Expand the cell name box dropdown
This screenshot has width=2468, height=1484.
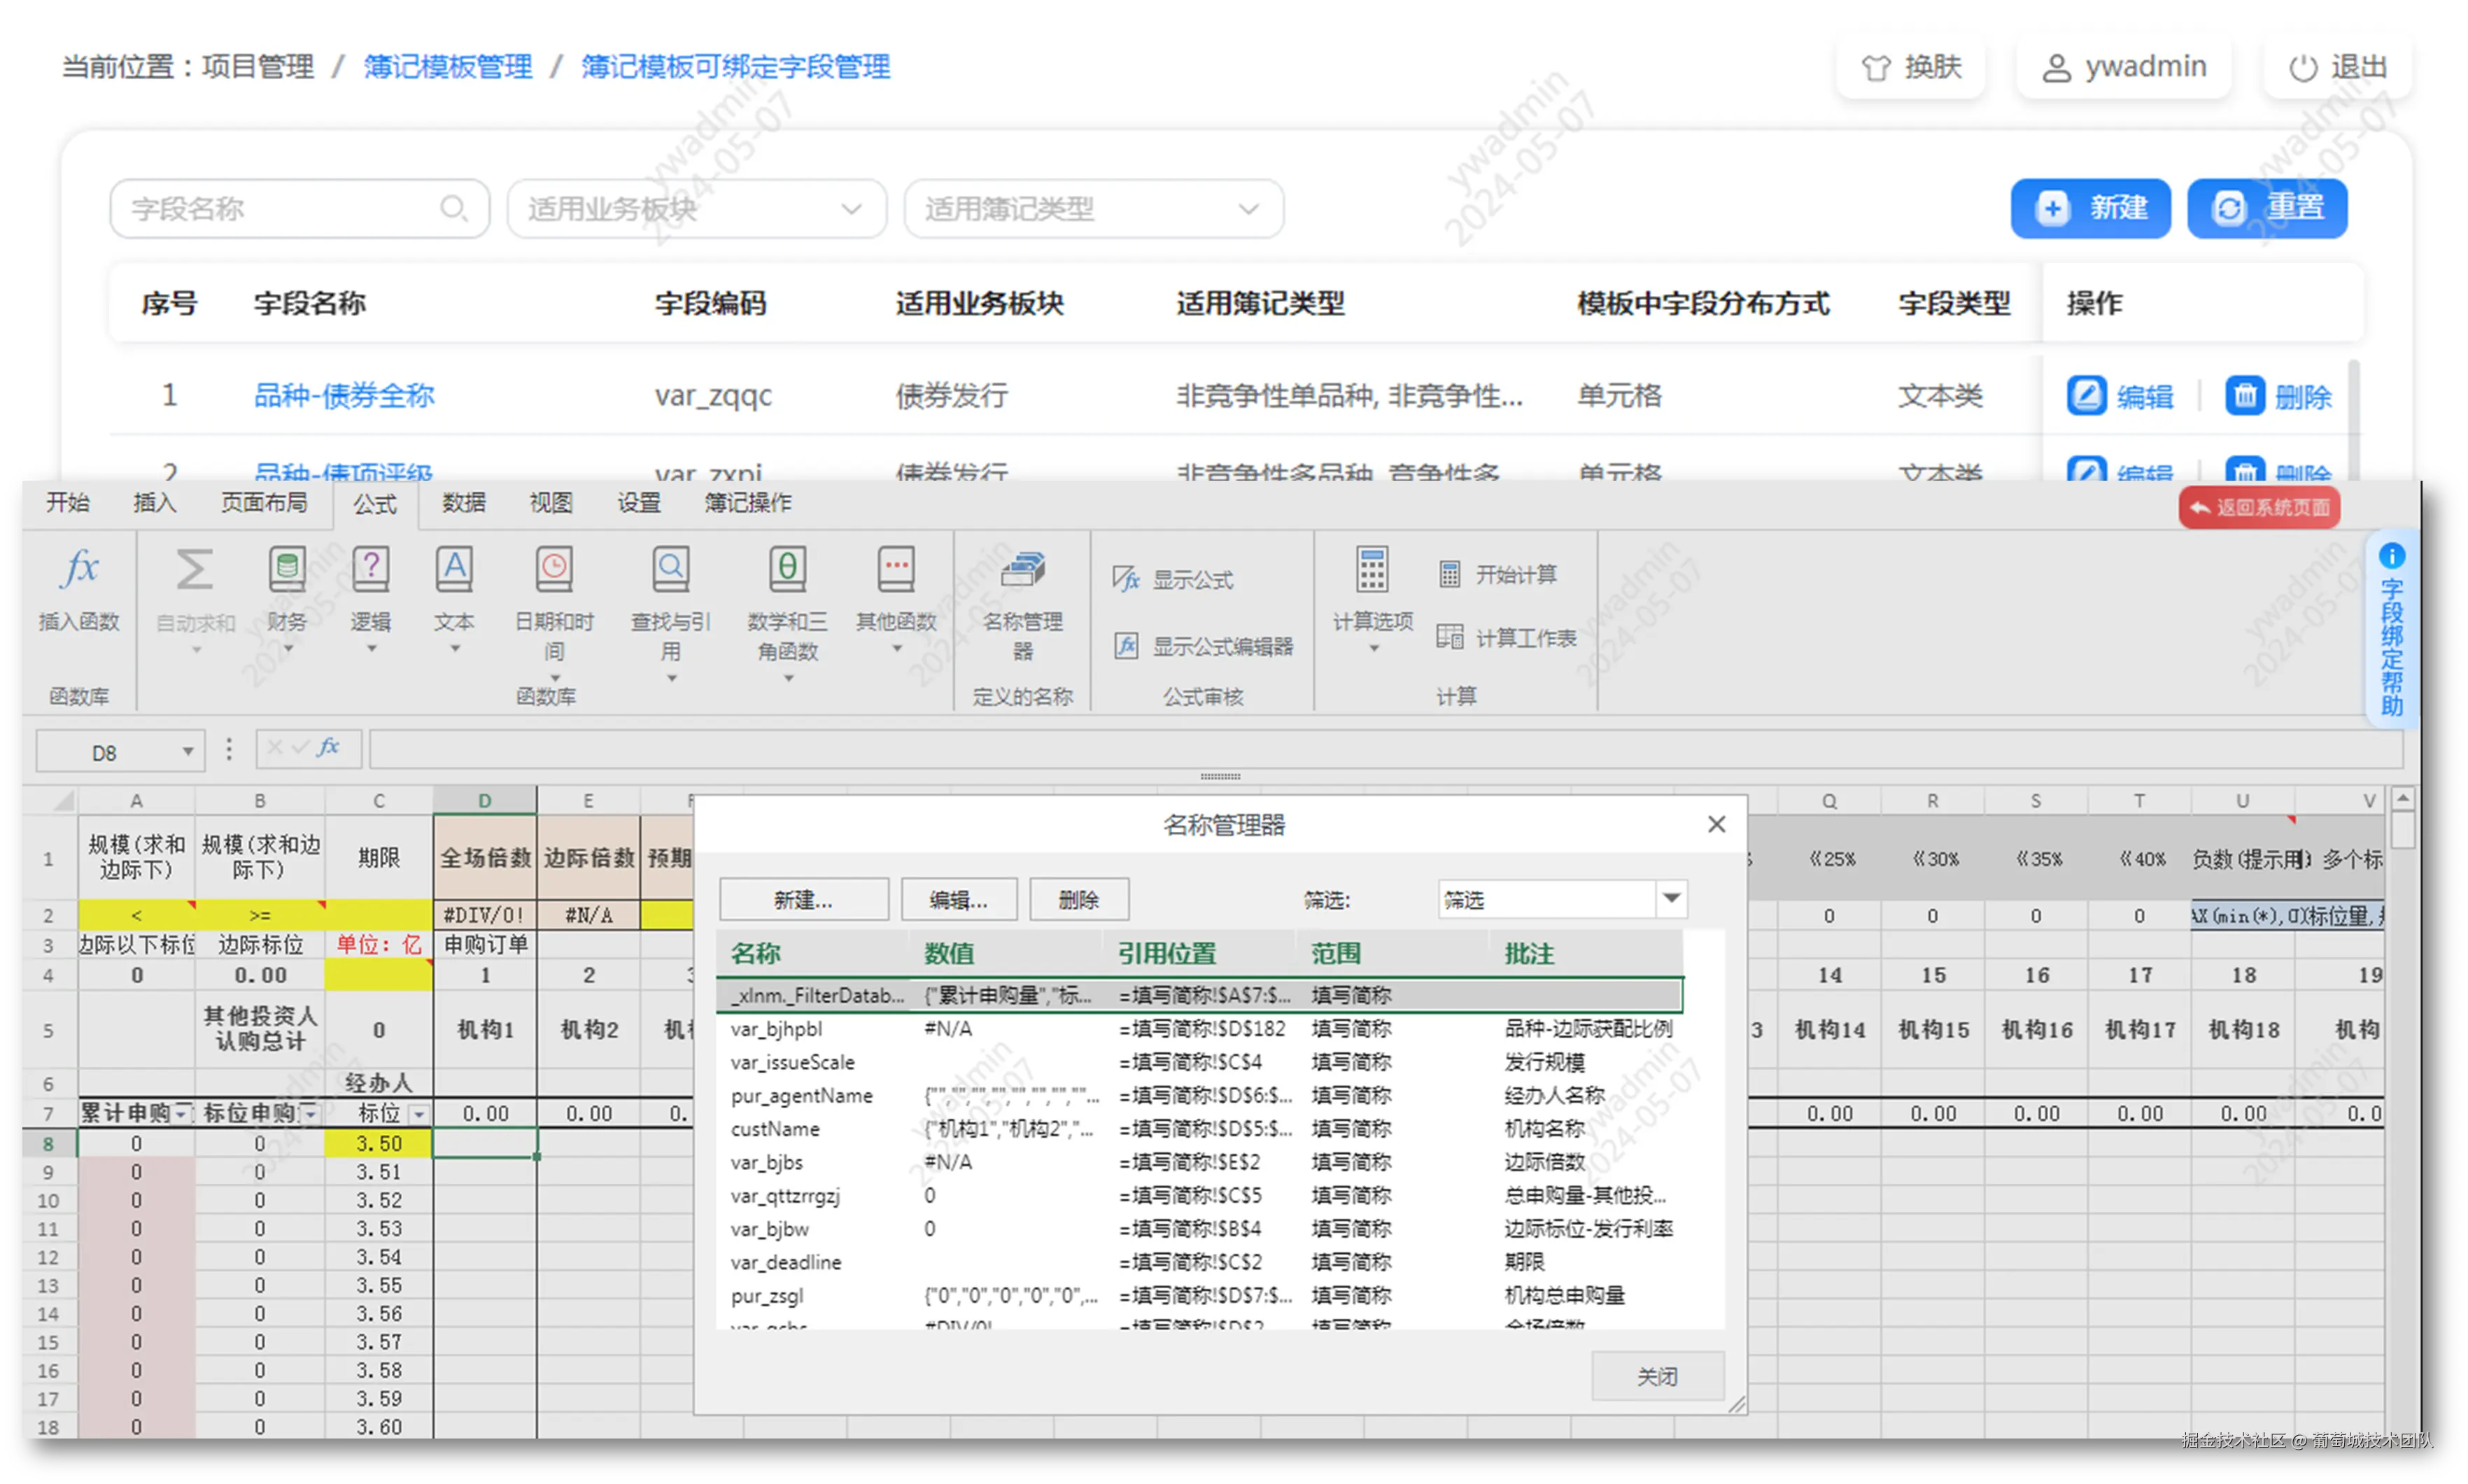click(187, 752)
